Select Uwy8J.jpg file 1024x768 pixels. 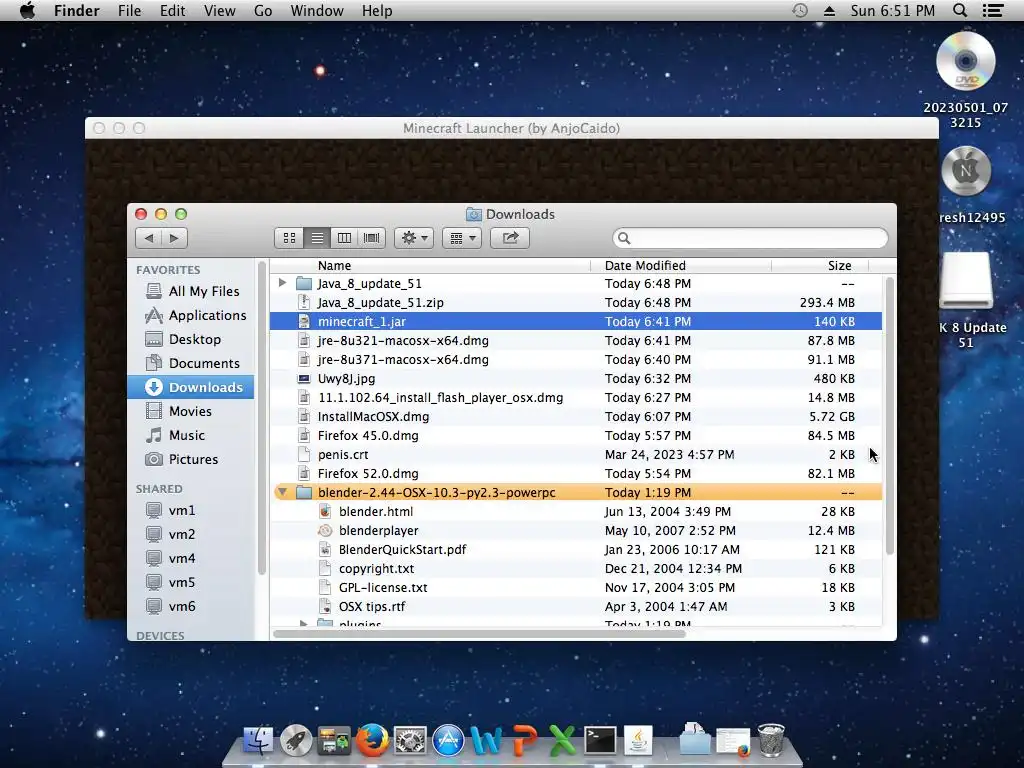click(x=576, y=378)
